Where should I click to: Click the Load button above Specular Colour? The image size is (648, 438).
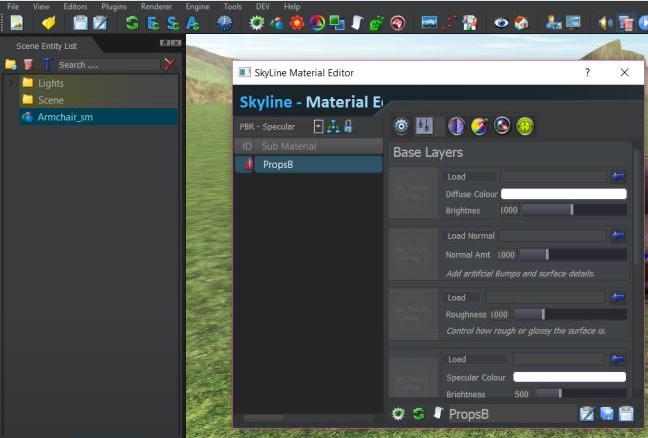click(x=475, y=359)
